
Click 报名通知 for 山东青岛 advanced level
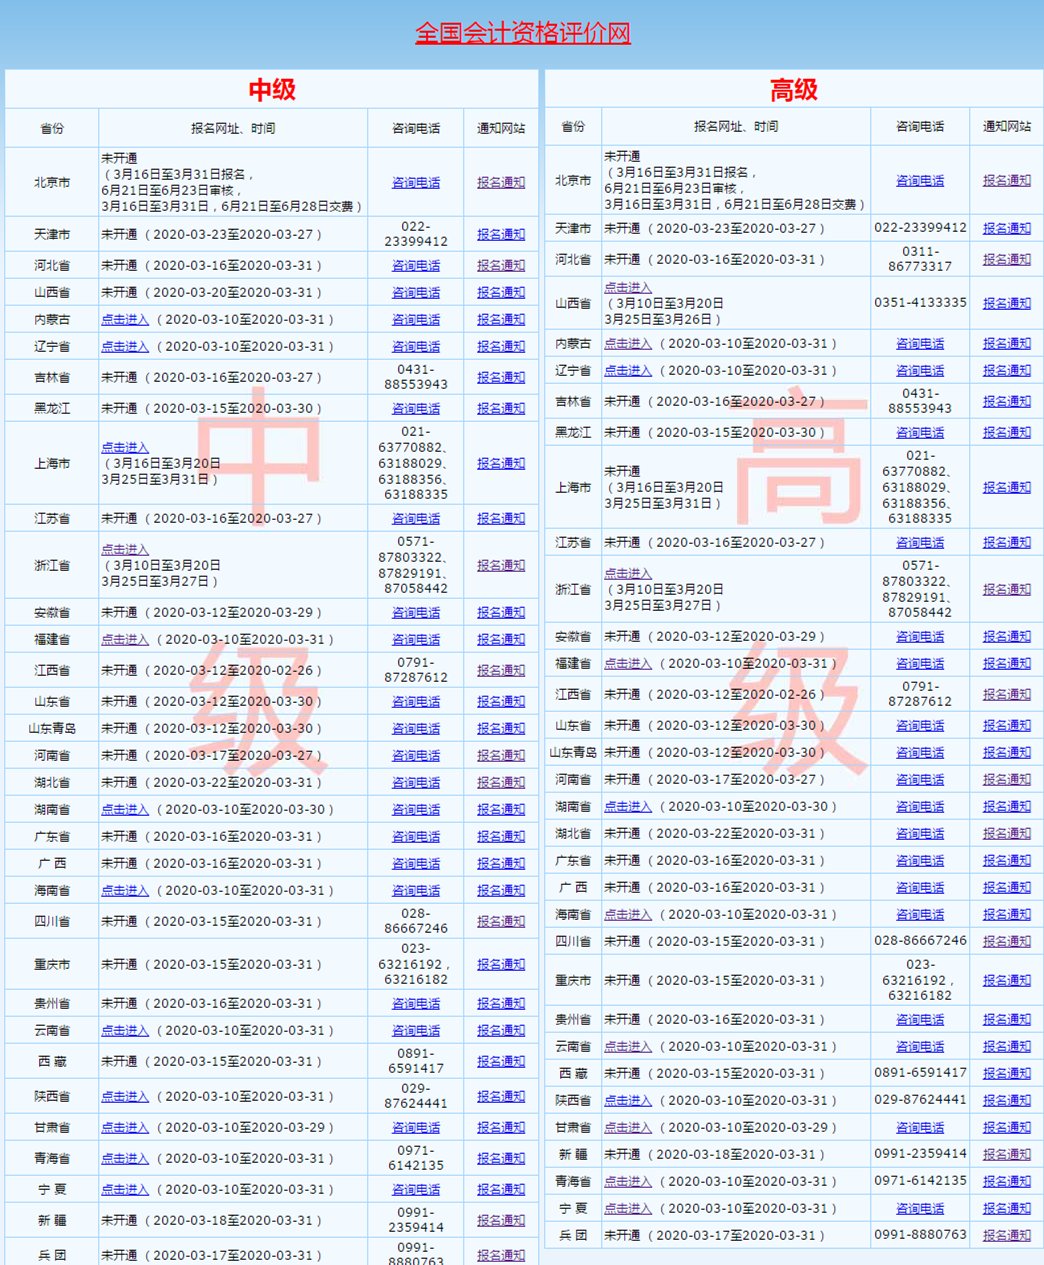(1005, 752)
